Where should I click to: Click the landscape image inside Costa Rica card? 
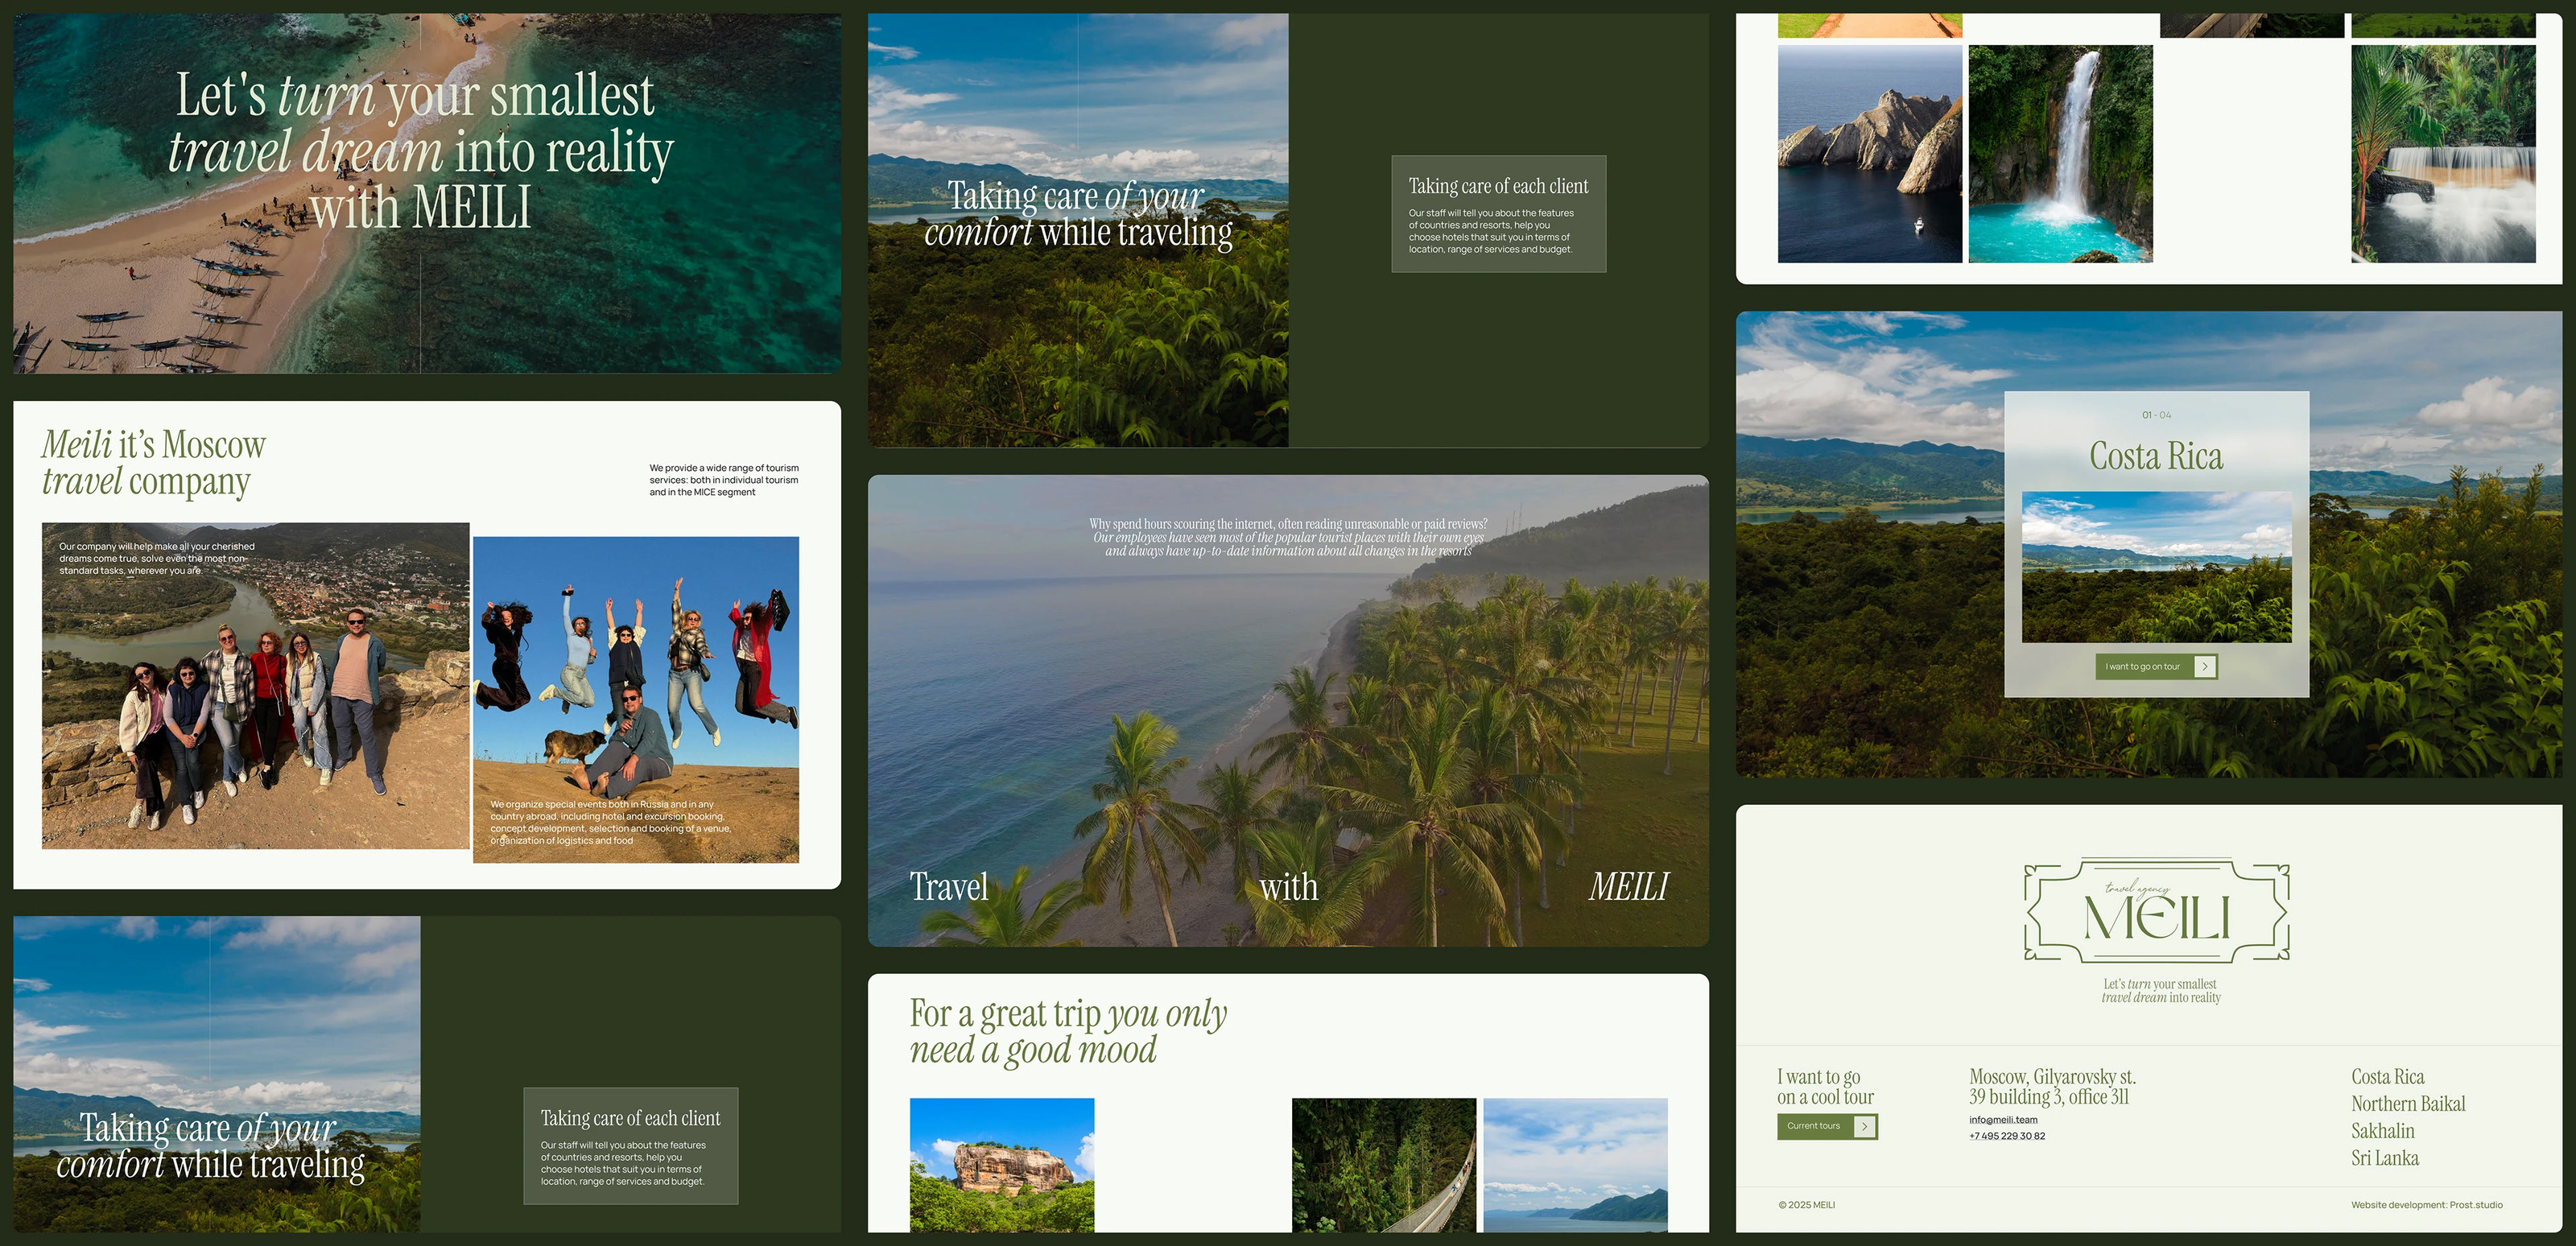click(2156, 567)
